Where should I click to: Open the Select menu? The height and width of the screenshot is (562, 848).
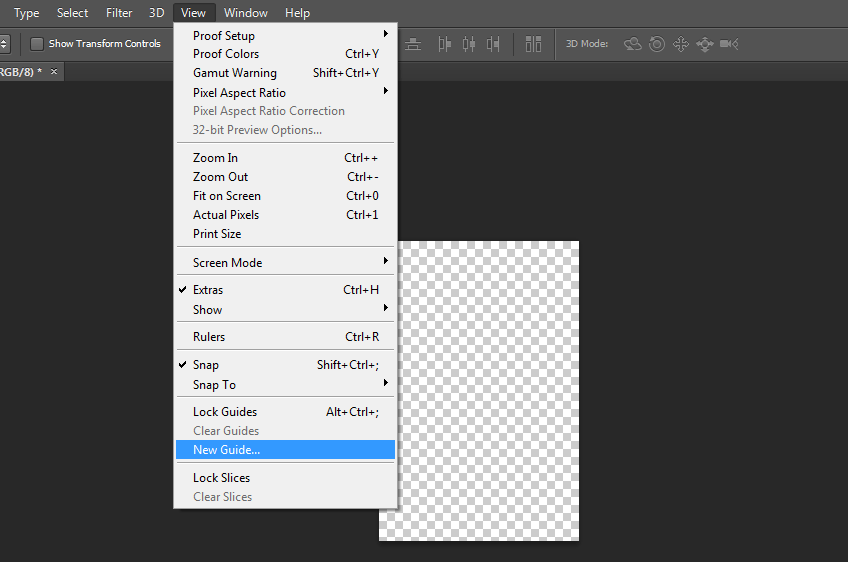click(72, 13)
